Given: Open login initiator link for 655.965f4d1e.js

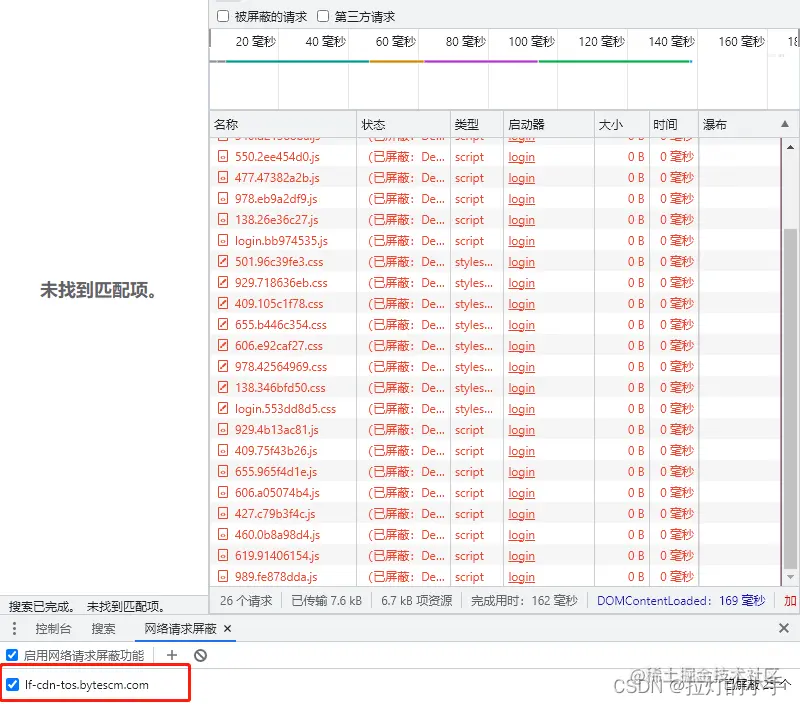Looking at the screenshot, I should click(521, 472).
